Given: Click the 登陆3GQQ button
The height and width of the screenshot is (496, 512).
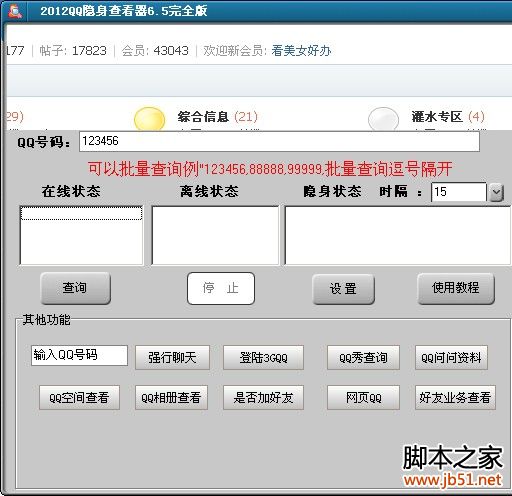Looking at the screenshot, I should coord(263,358).
